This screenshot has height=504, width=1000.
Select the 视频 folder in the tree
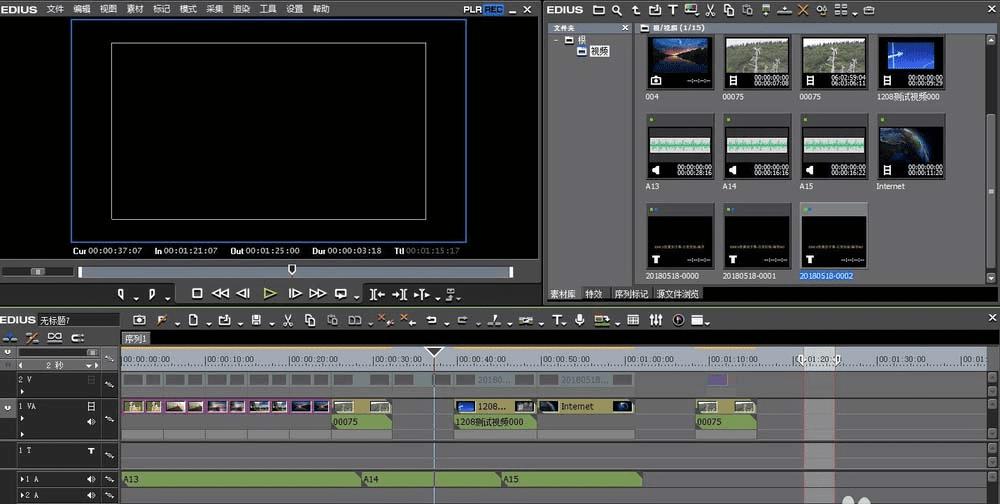[x=598, y=51]
